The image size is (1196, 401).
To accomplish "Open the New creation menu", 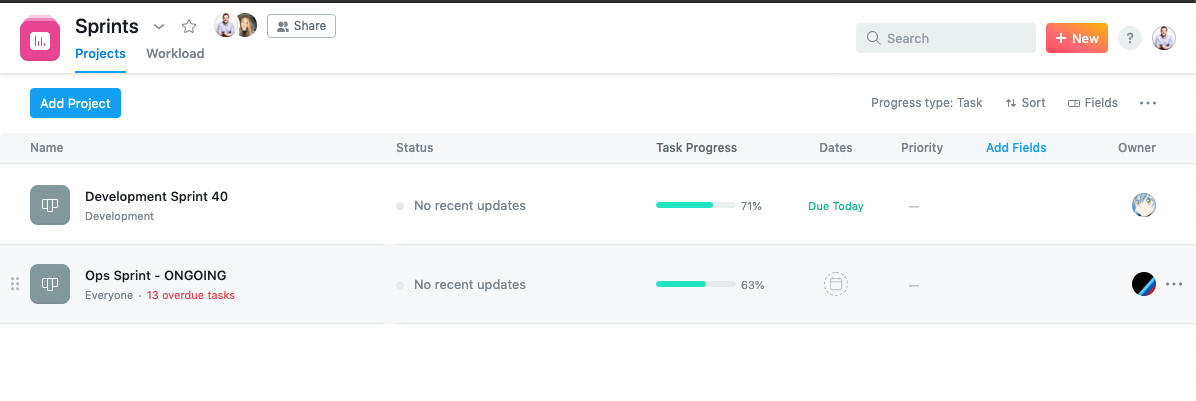I will click(1076, 38).
